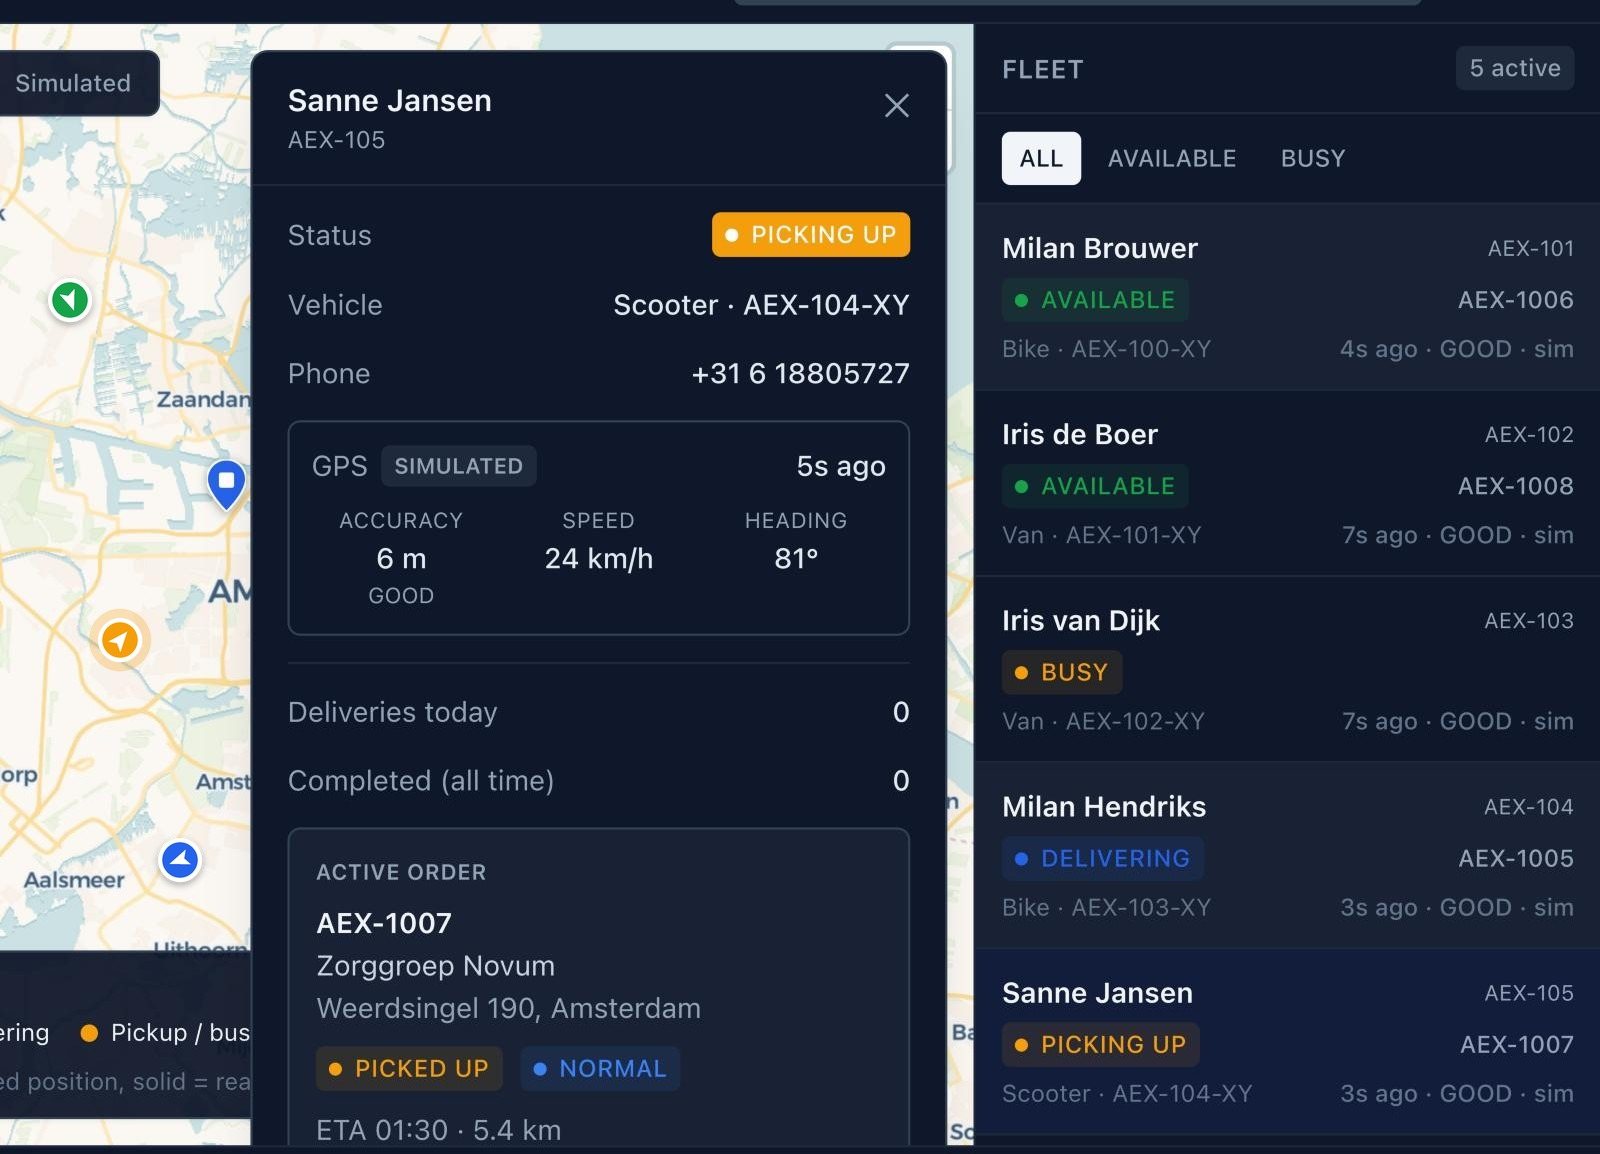
Task: Select Milan Hendriks in fleet list
Action: click(x=1287, y=855)
